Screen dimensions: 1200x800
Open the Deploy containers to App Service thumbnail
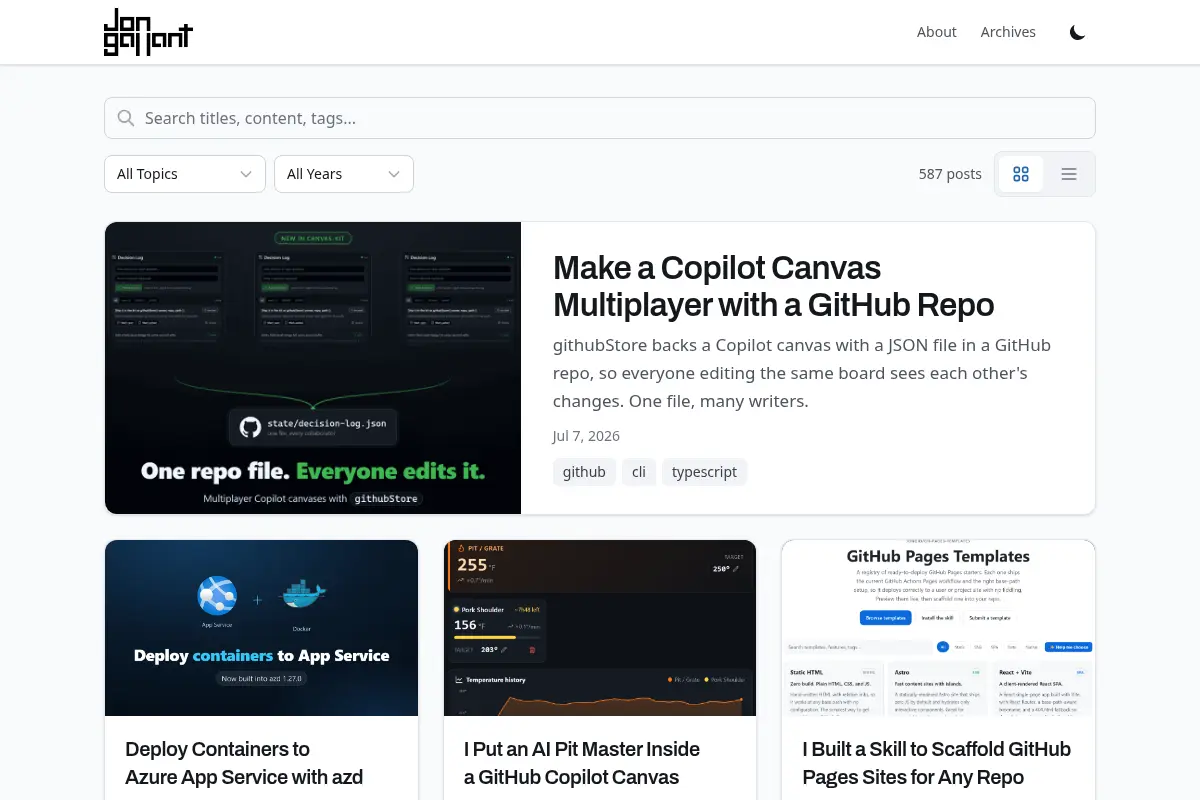[x=261, y=628]
